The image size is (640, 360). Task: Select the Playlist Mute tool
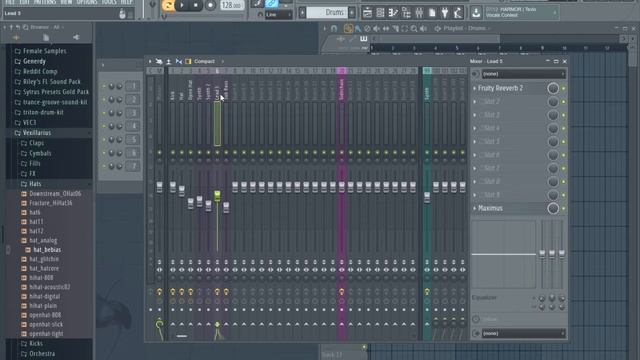(x=376, y=28)
